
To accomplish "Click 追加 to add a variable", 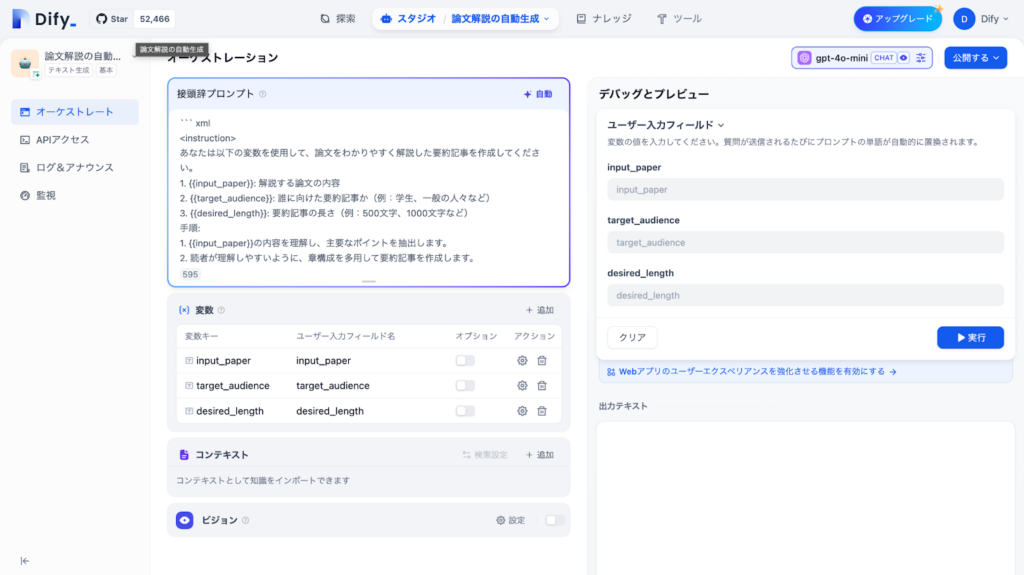I will 539,310.
